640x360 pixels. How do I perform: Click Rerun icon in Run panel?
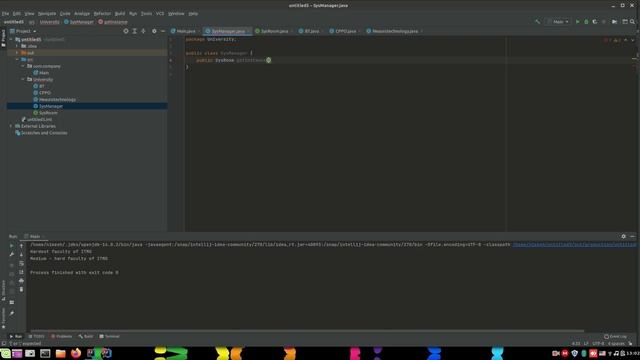(x=11, y=246)
